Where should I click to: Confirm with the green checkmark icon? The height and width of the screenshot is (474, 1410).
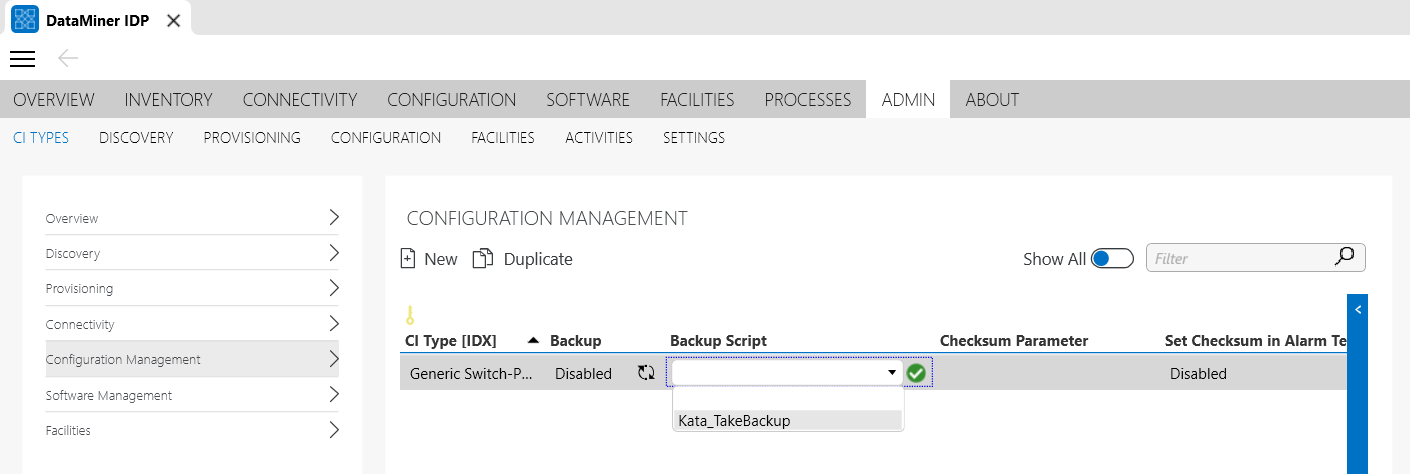pyautogui.click(x=916, y=373)
